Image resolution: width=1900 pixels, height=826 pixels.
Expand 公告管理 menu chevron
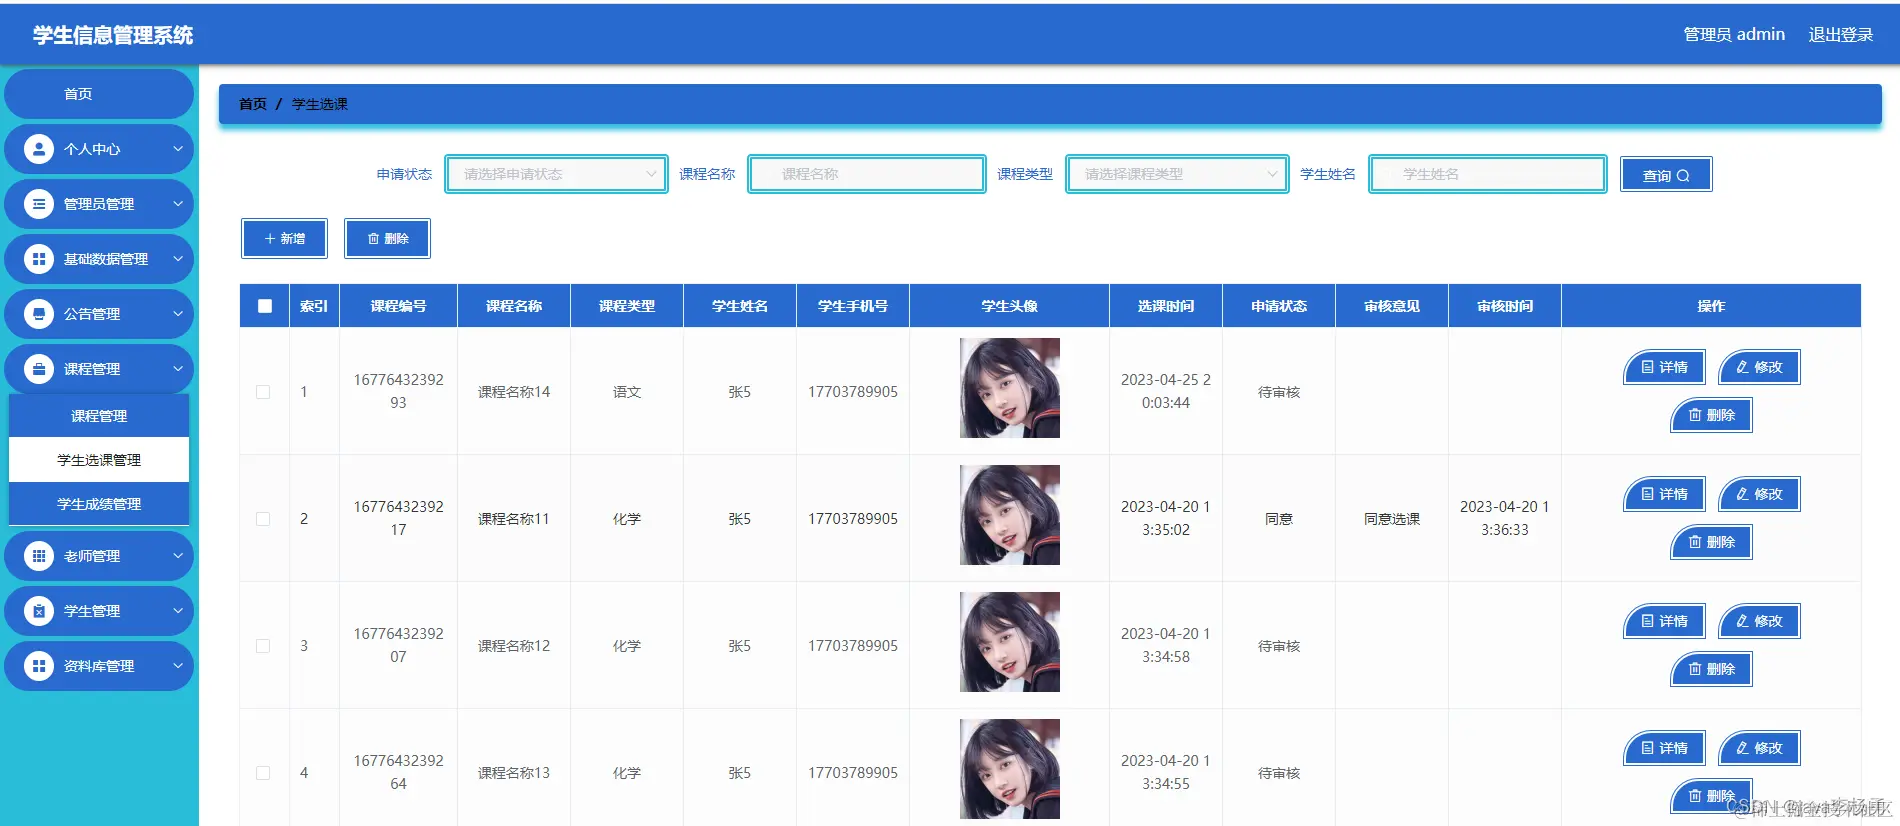[x=178, y=314]
